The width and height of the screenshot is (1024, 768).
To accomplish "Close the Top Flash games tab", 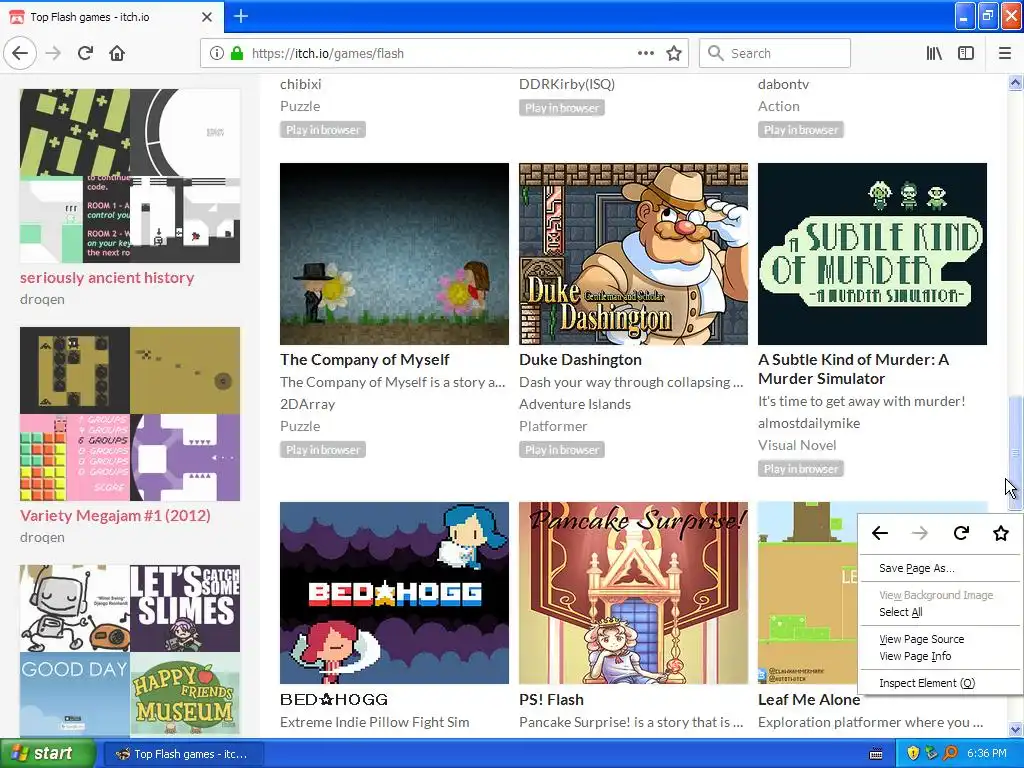I will pyautogui.click(x=207, y=17).
